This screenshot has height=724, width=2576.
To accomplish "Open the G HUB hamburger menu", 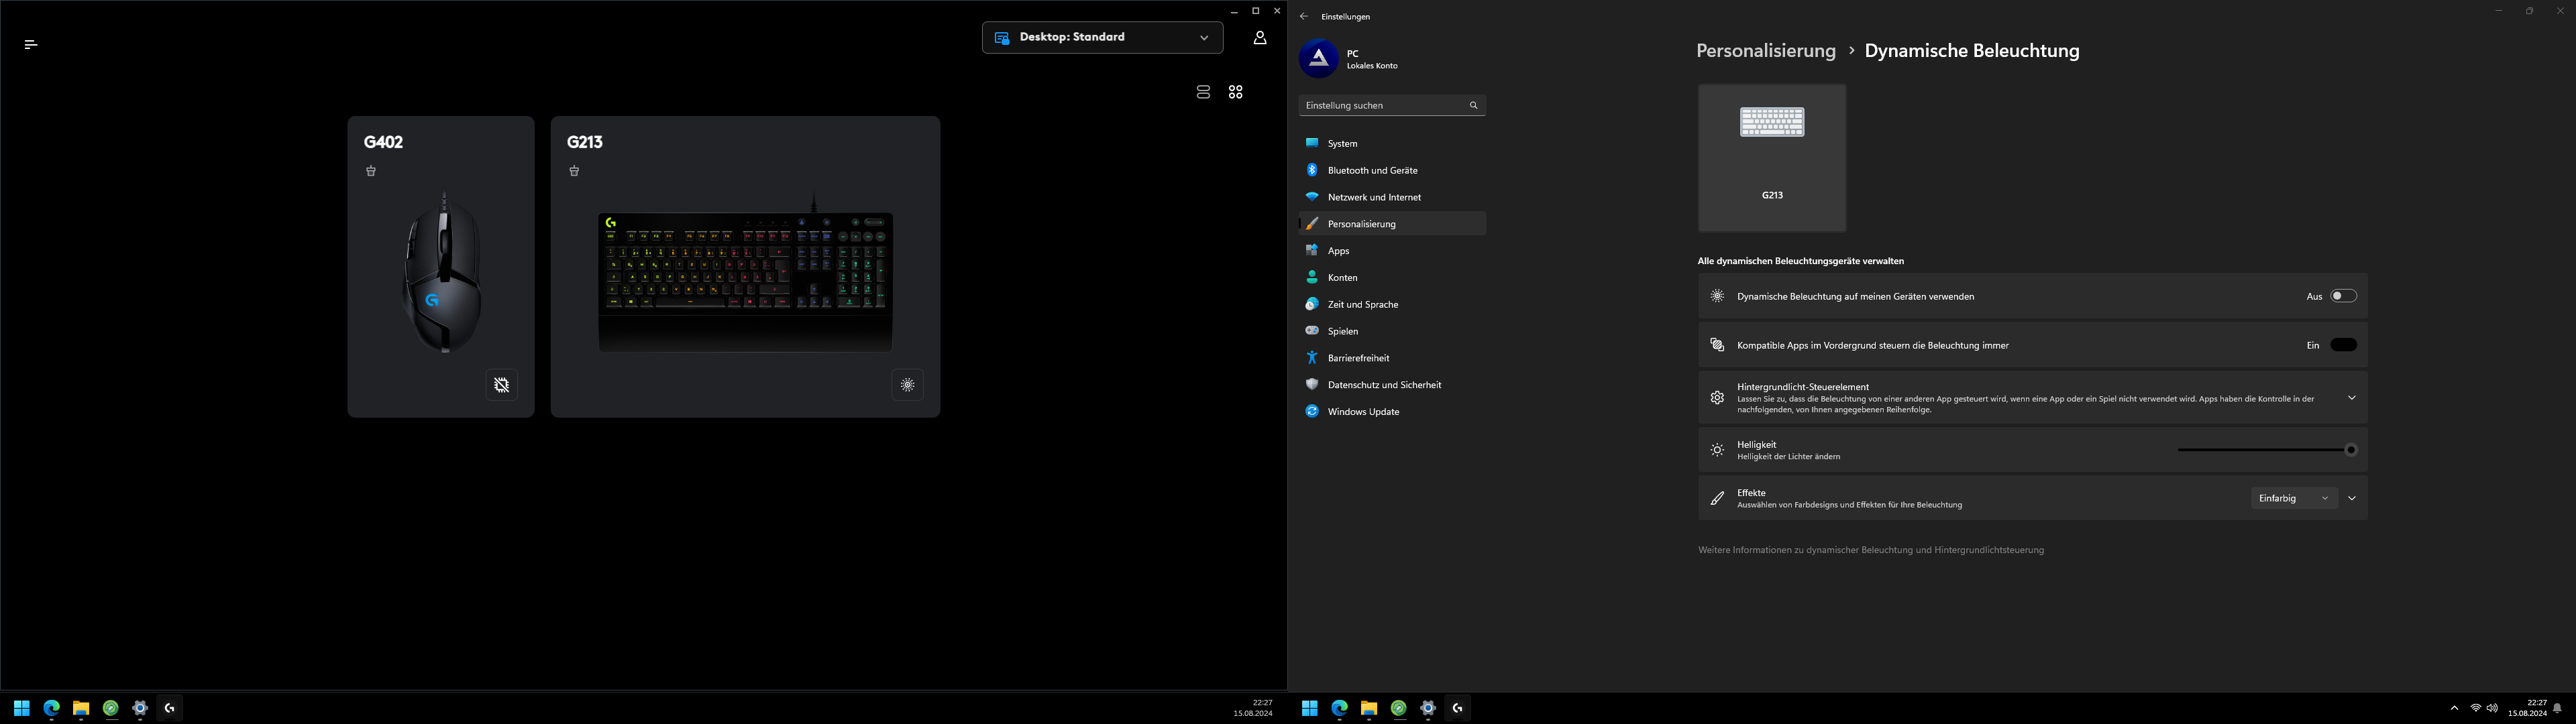I will click(x=31, y=44).
